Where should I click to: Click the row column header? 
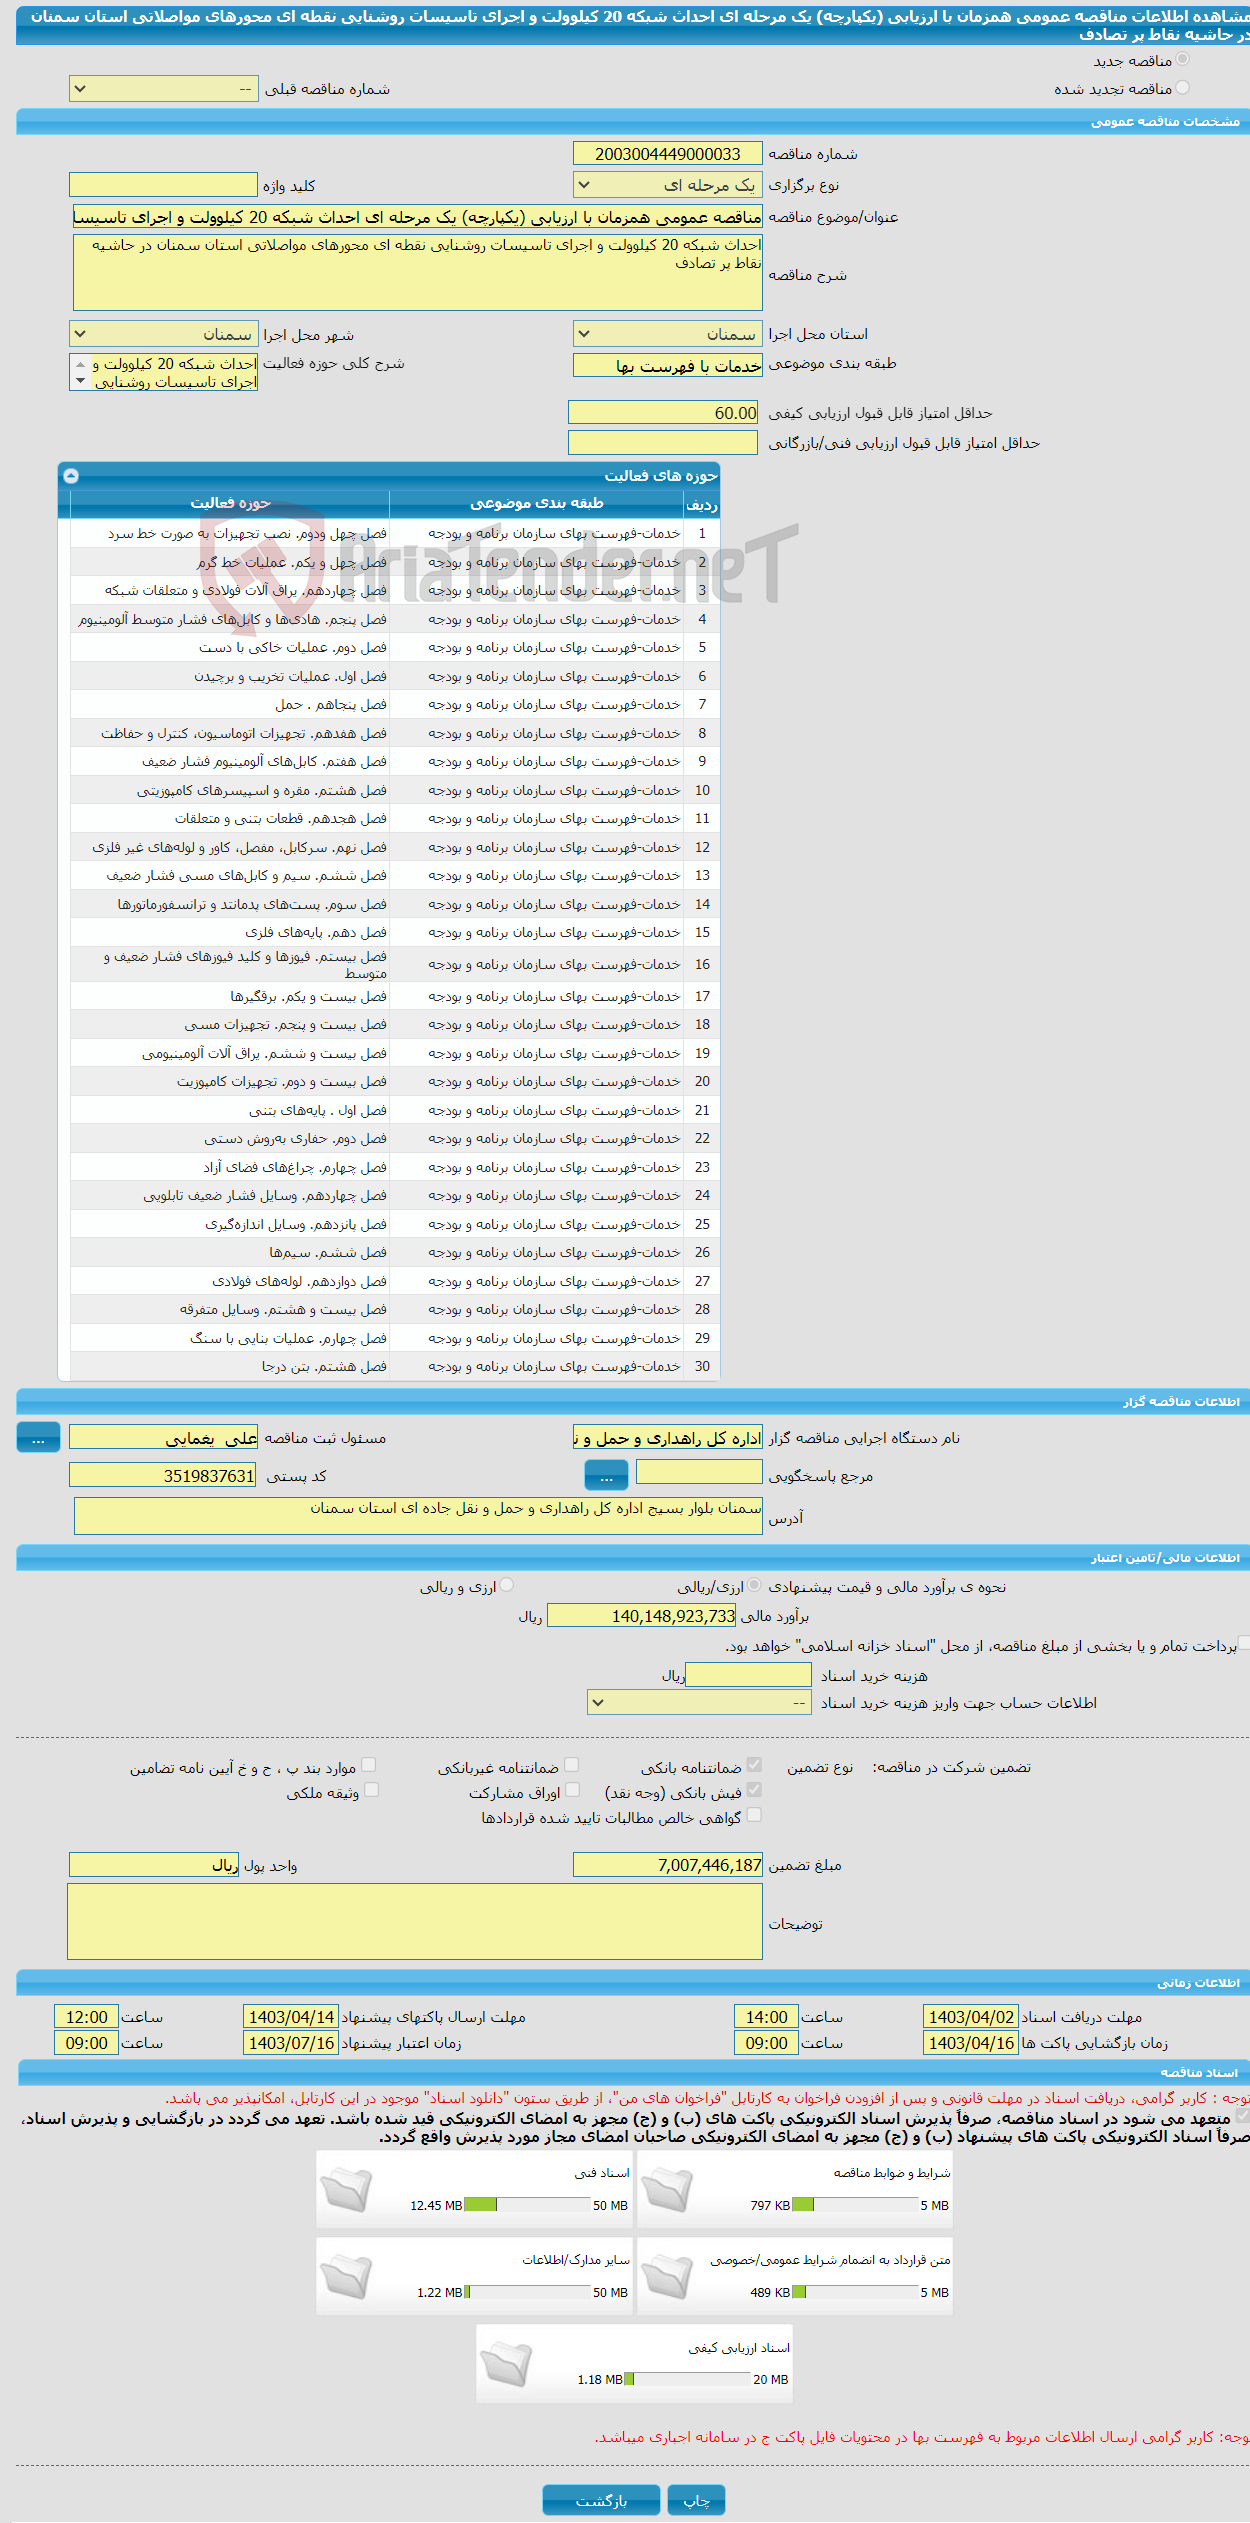pos(702,504)
